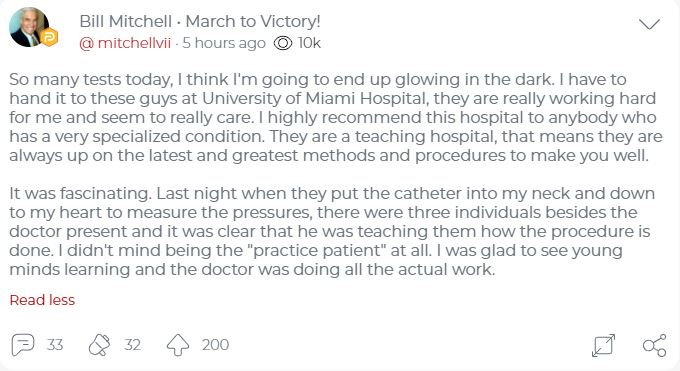Expand the post options chevron
The width and height of the screenshot is (680, 371).
(x=649, y=24)
